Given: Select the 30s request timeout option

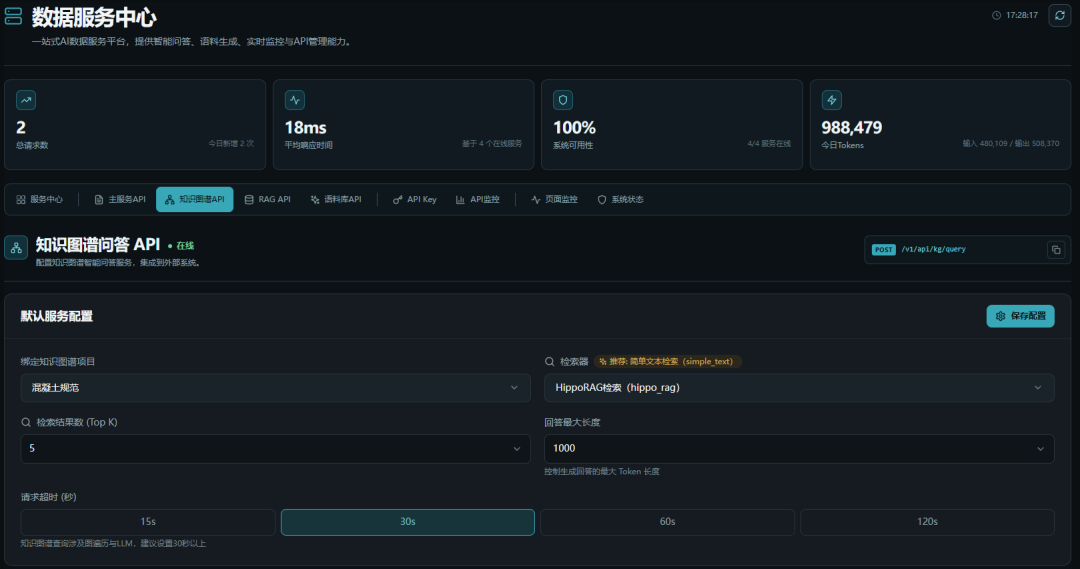Looking at the screenshot, I should (x=408, y=522).
